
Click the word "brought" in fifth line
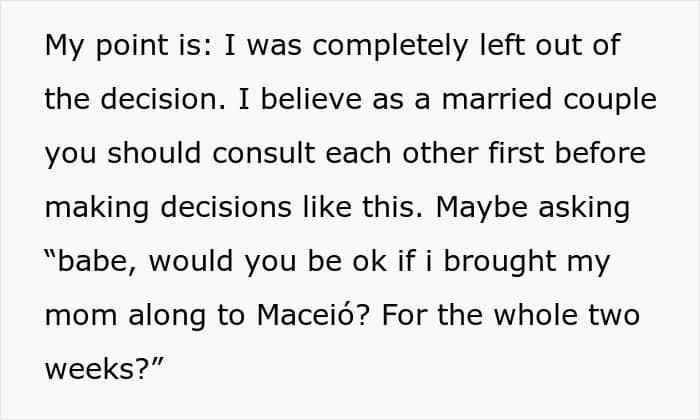500,263
